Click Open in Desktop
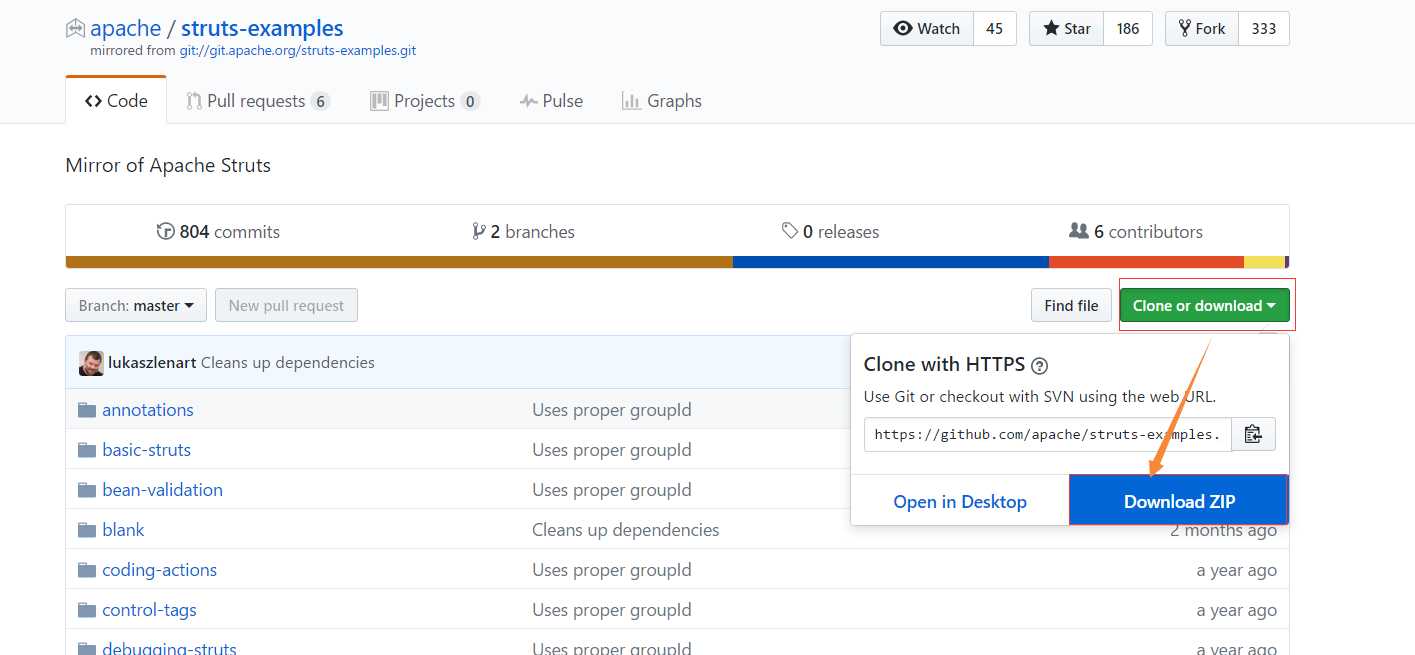The width and height of the screenshot is (1415, 655). click(x=960, y=501)
